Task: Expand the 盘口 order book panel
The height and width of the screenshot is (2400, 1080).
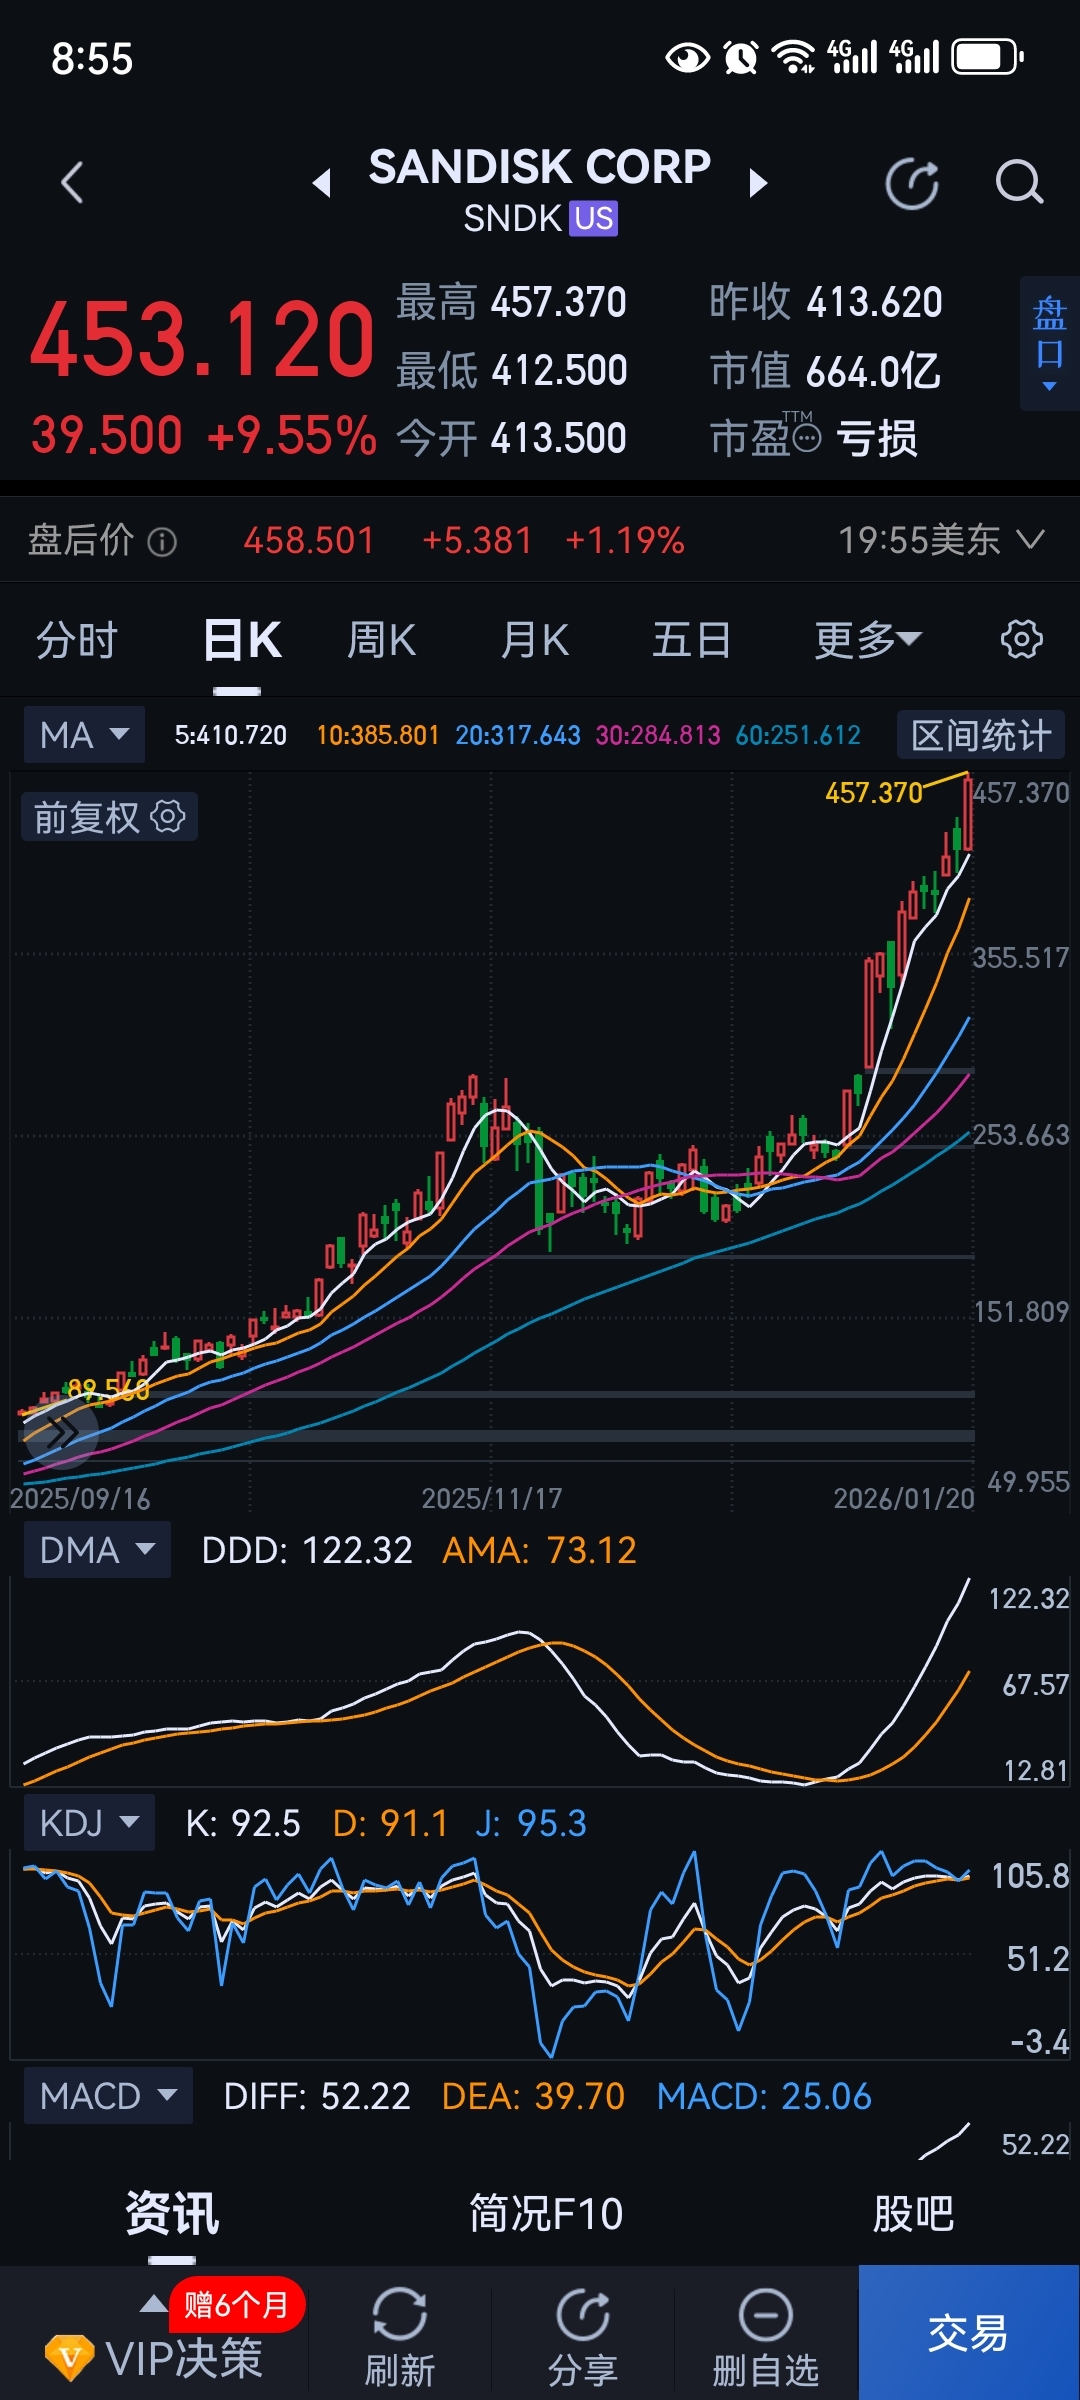Action: coord(1049,344)
